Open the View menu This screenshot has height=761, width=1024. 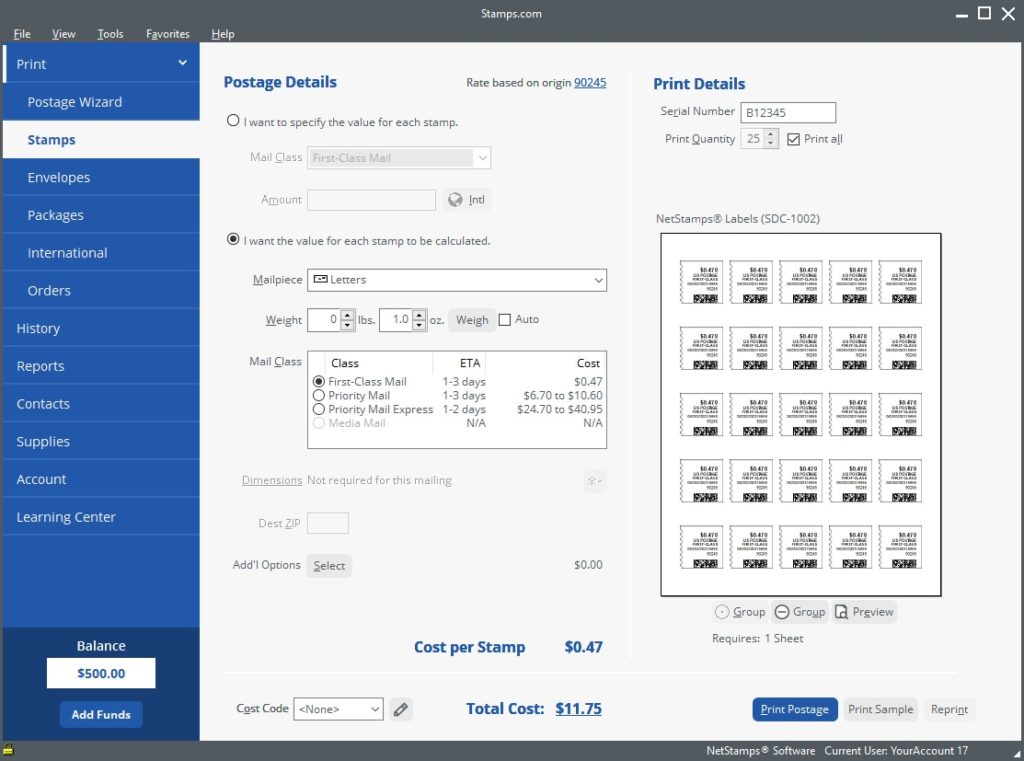point(63,34)
